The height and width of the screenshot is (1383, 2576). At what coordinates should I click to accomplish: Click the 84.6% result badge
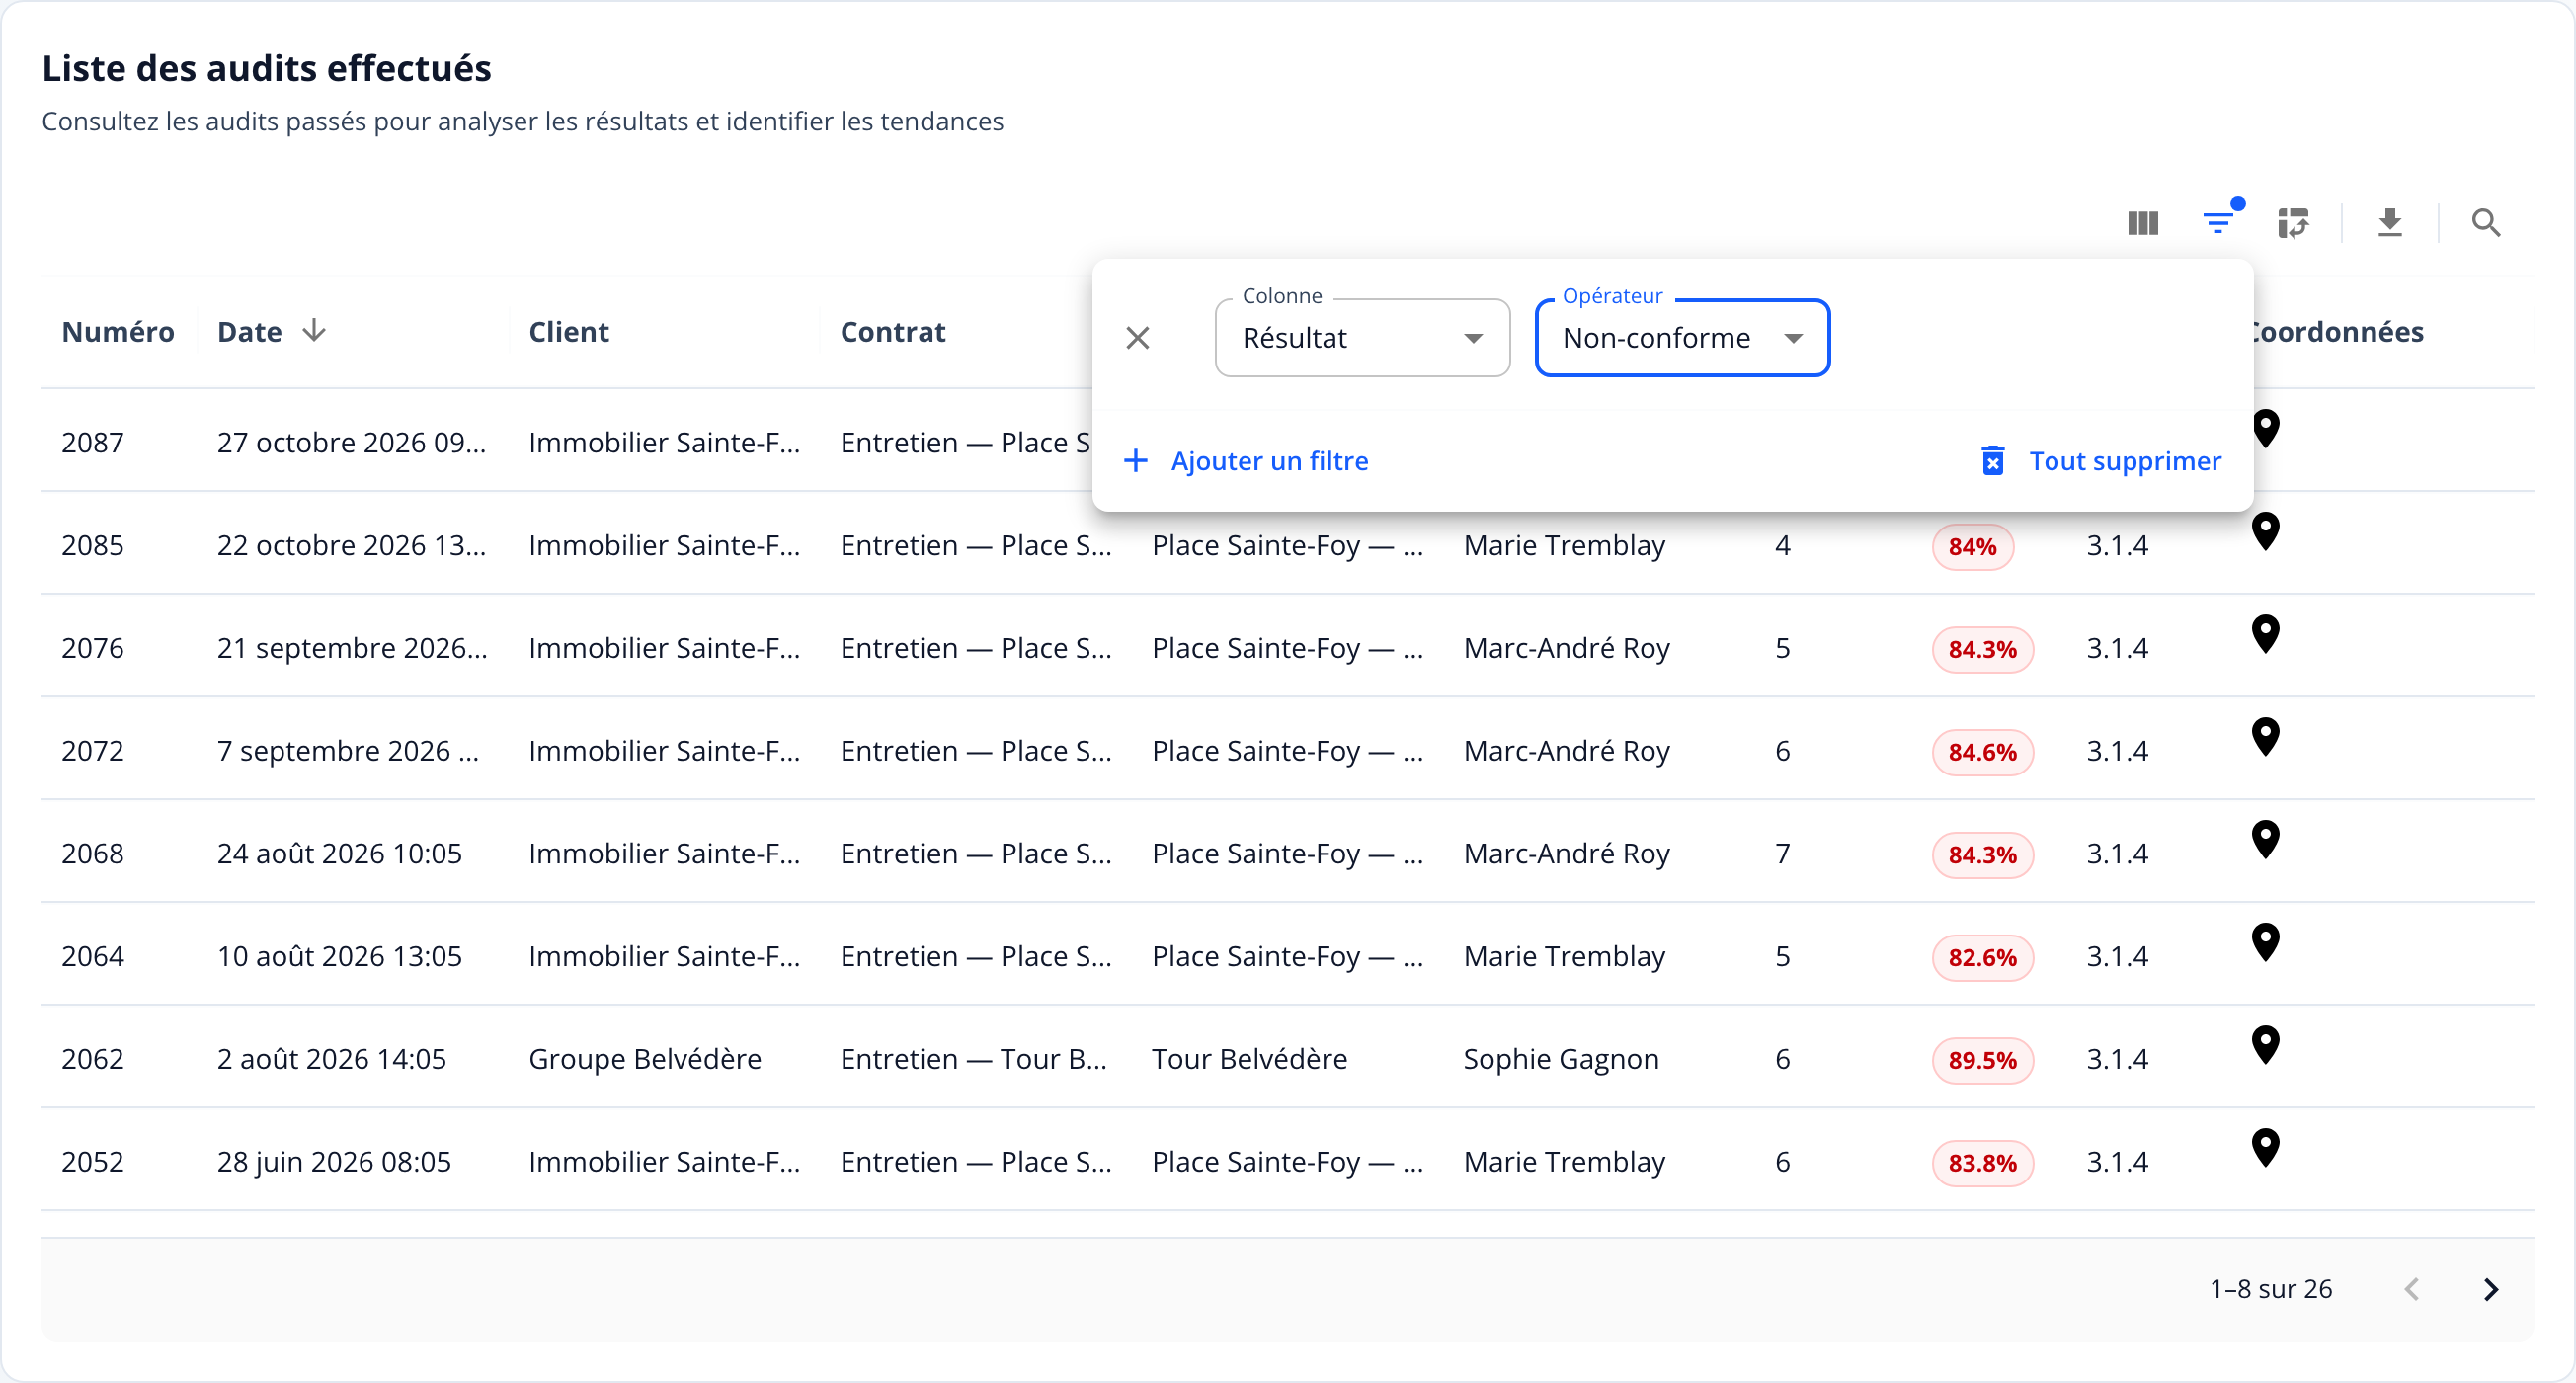1982,752
